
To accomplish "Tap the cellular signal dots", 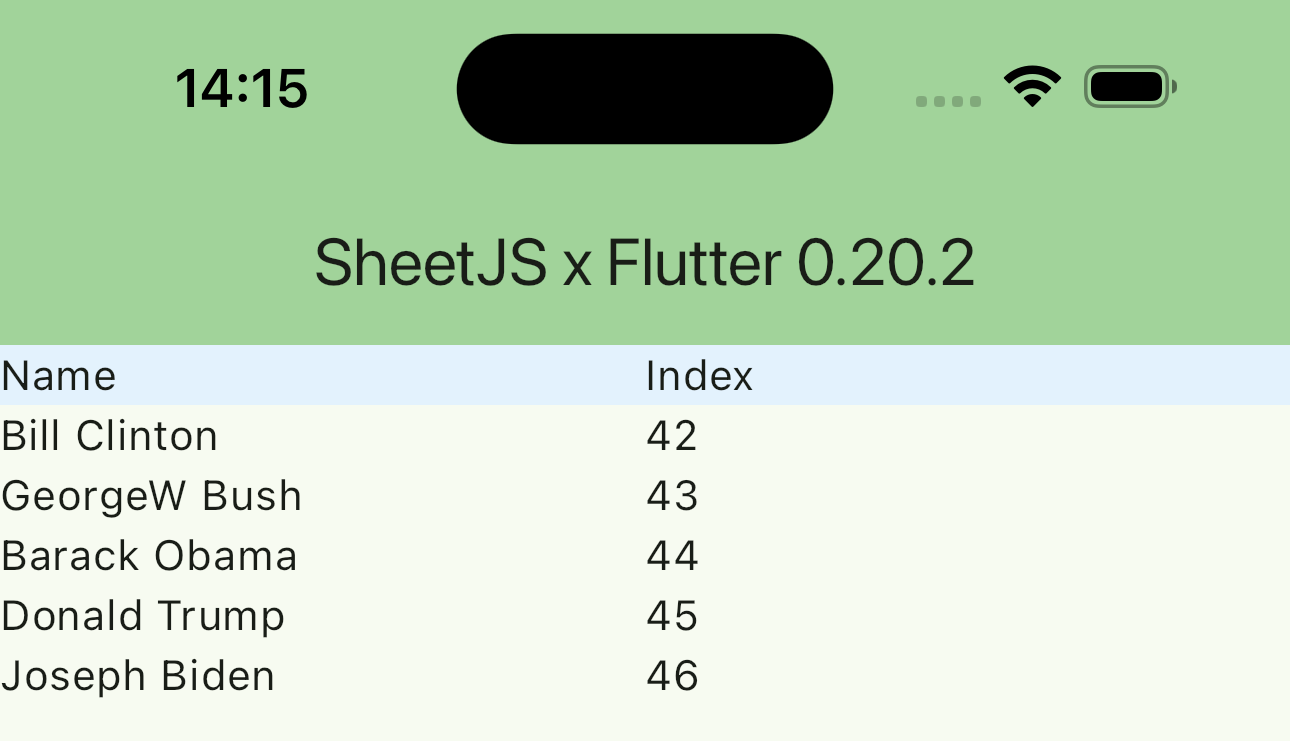I will [x=948, y=101].
